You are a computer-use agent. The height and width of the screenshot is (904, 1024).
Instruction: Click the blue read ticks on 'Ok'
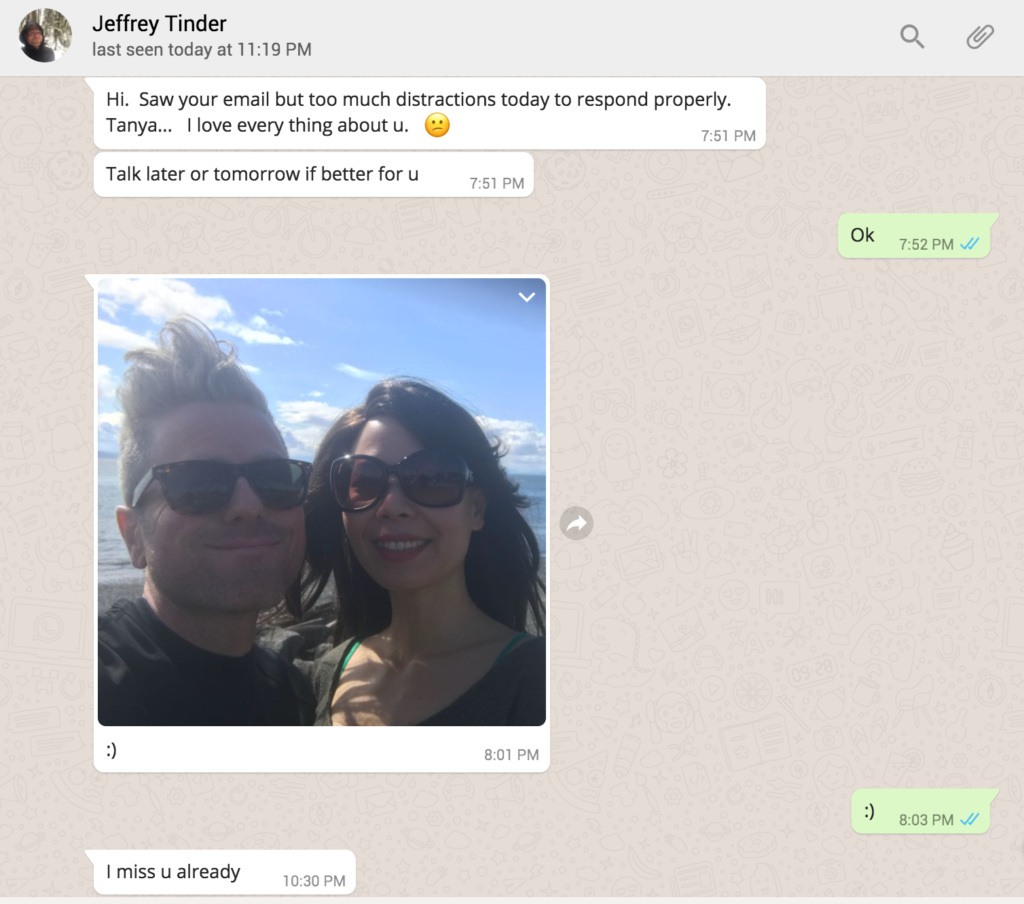pyautogui.click(x=970, y=244)
